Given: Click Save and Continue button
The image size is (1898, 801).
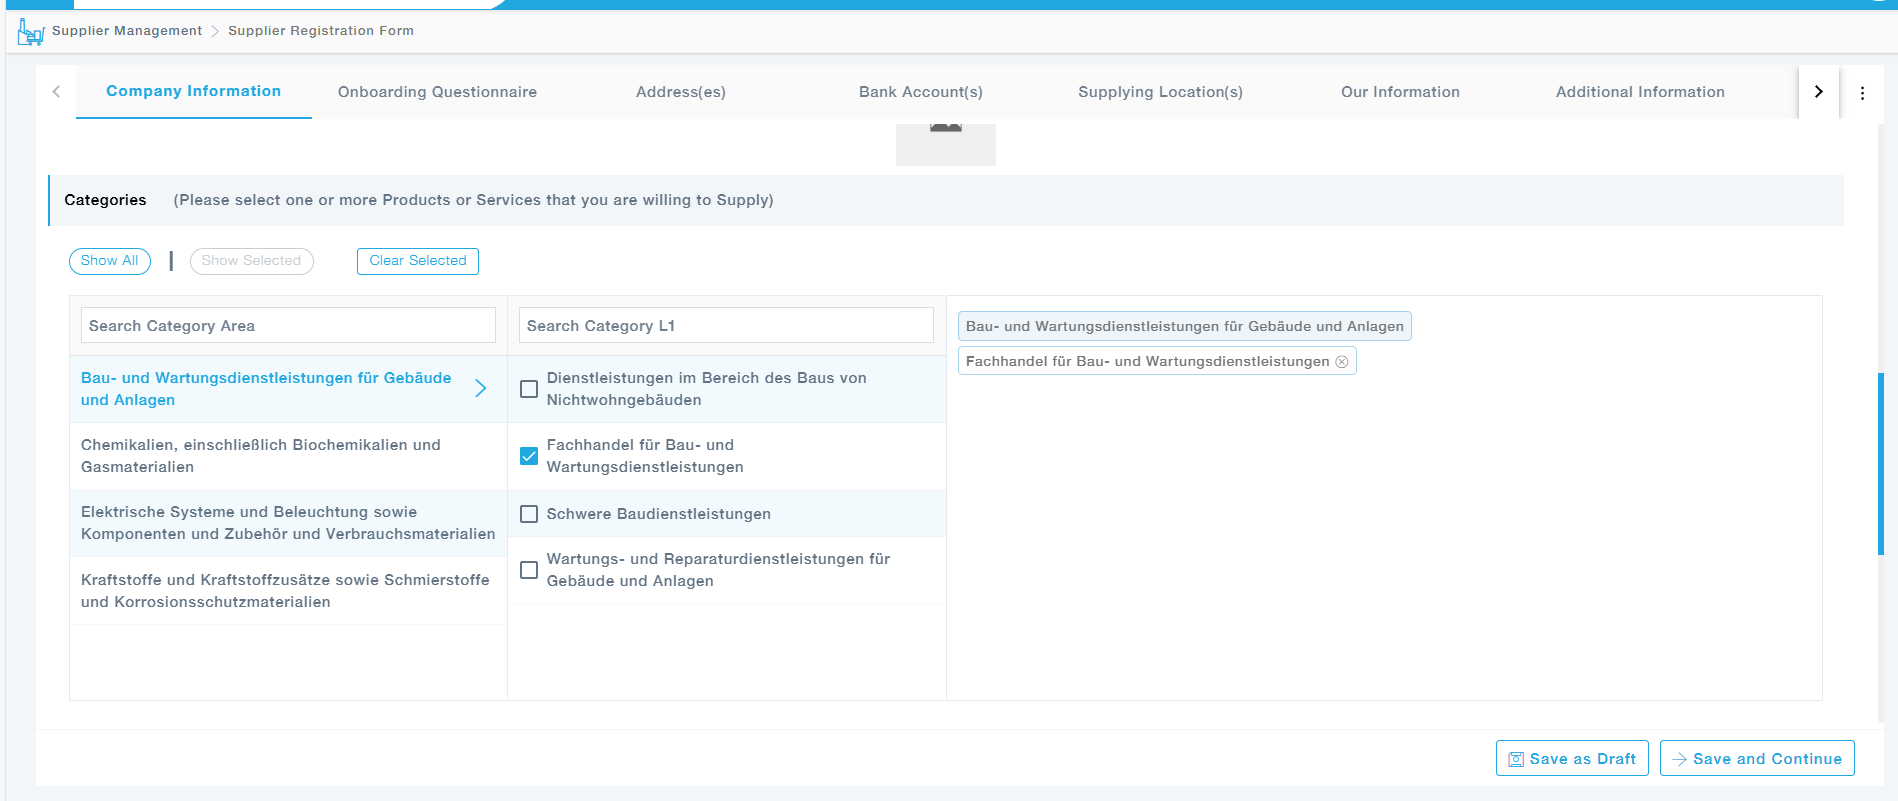Looking at the screenshot, I should click(x=1756, y=759).
